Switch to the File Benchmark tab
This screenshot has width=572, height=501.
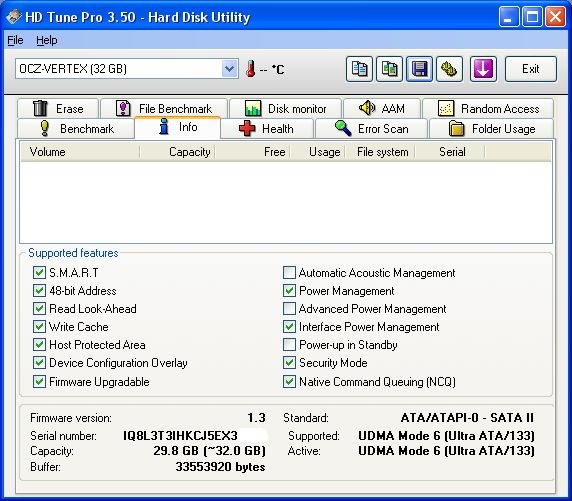pyautogui.click(x=164, y=109)
